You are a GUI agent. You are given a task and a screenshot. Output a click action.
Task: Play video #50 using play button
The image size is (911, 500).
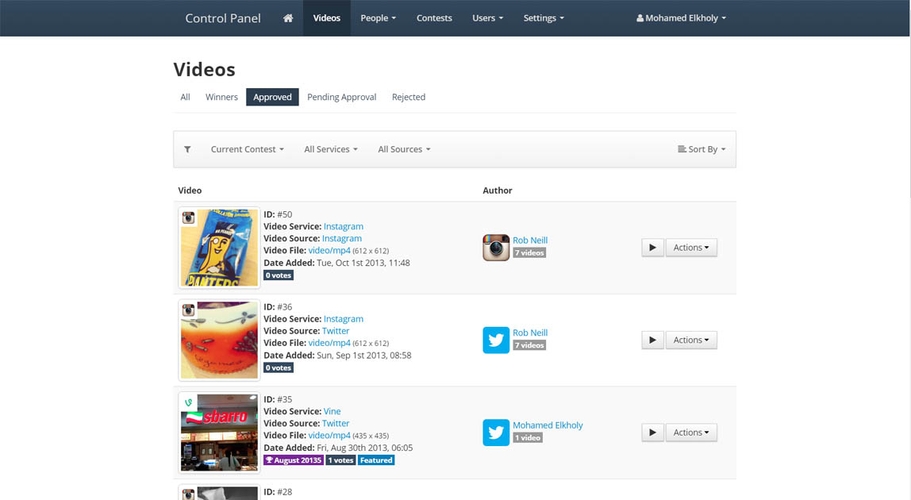[x=652, y=247]
